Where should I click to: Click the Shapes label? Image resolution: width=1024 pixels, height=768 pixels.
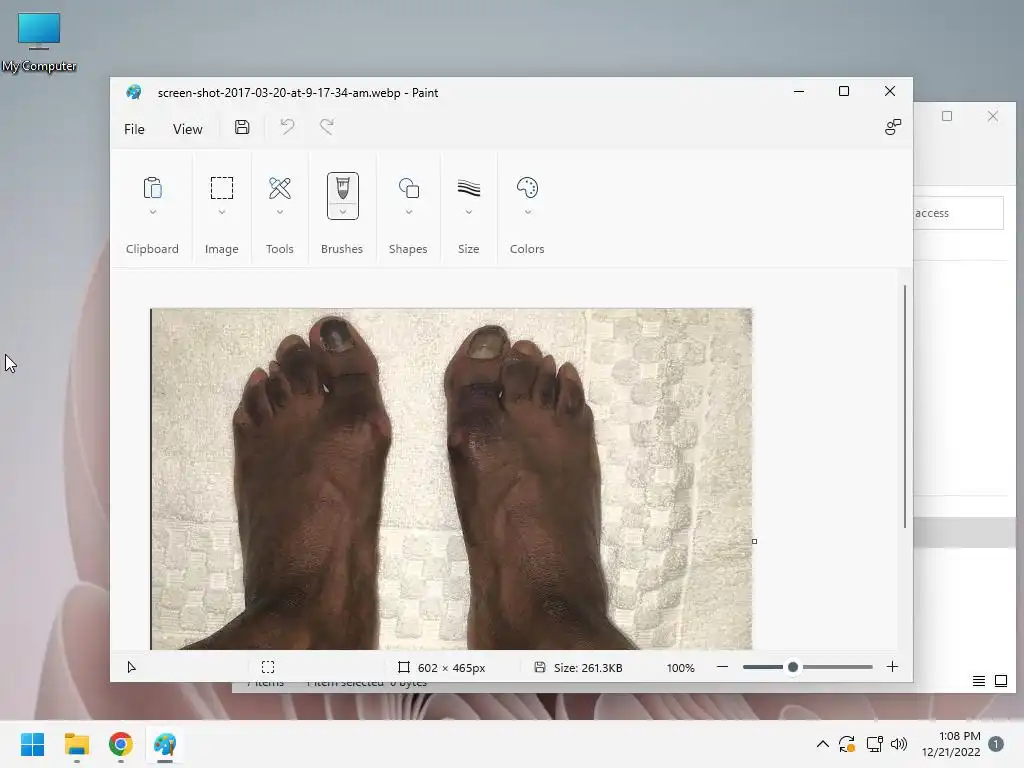tap(408, 249)
